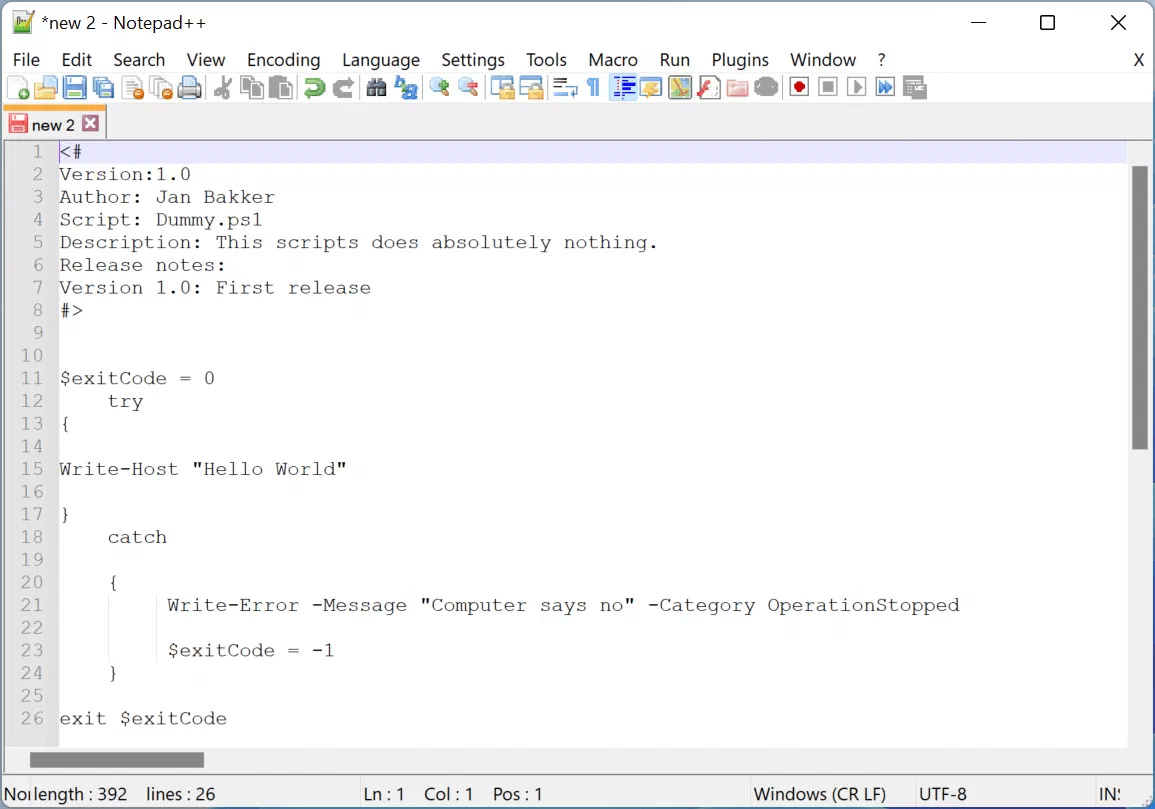Stop macro recording with the square icon

pyautogui.click(x=828, y=88)
